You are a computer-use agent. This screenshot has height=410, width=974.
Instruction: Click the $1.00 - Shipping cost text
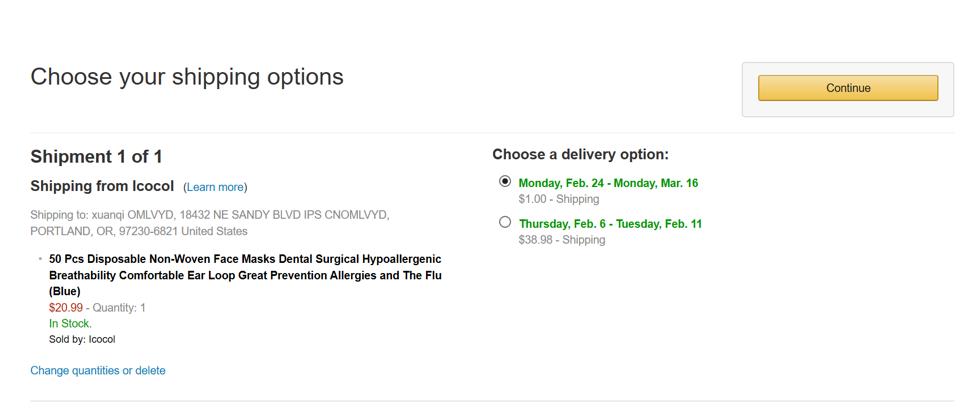click(559, 199)
